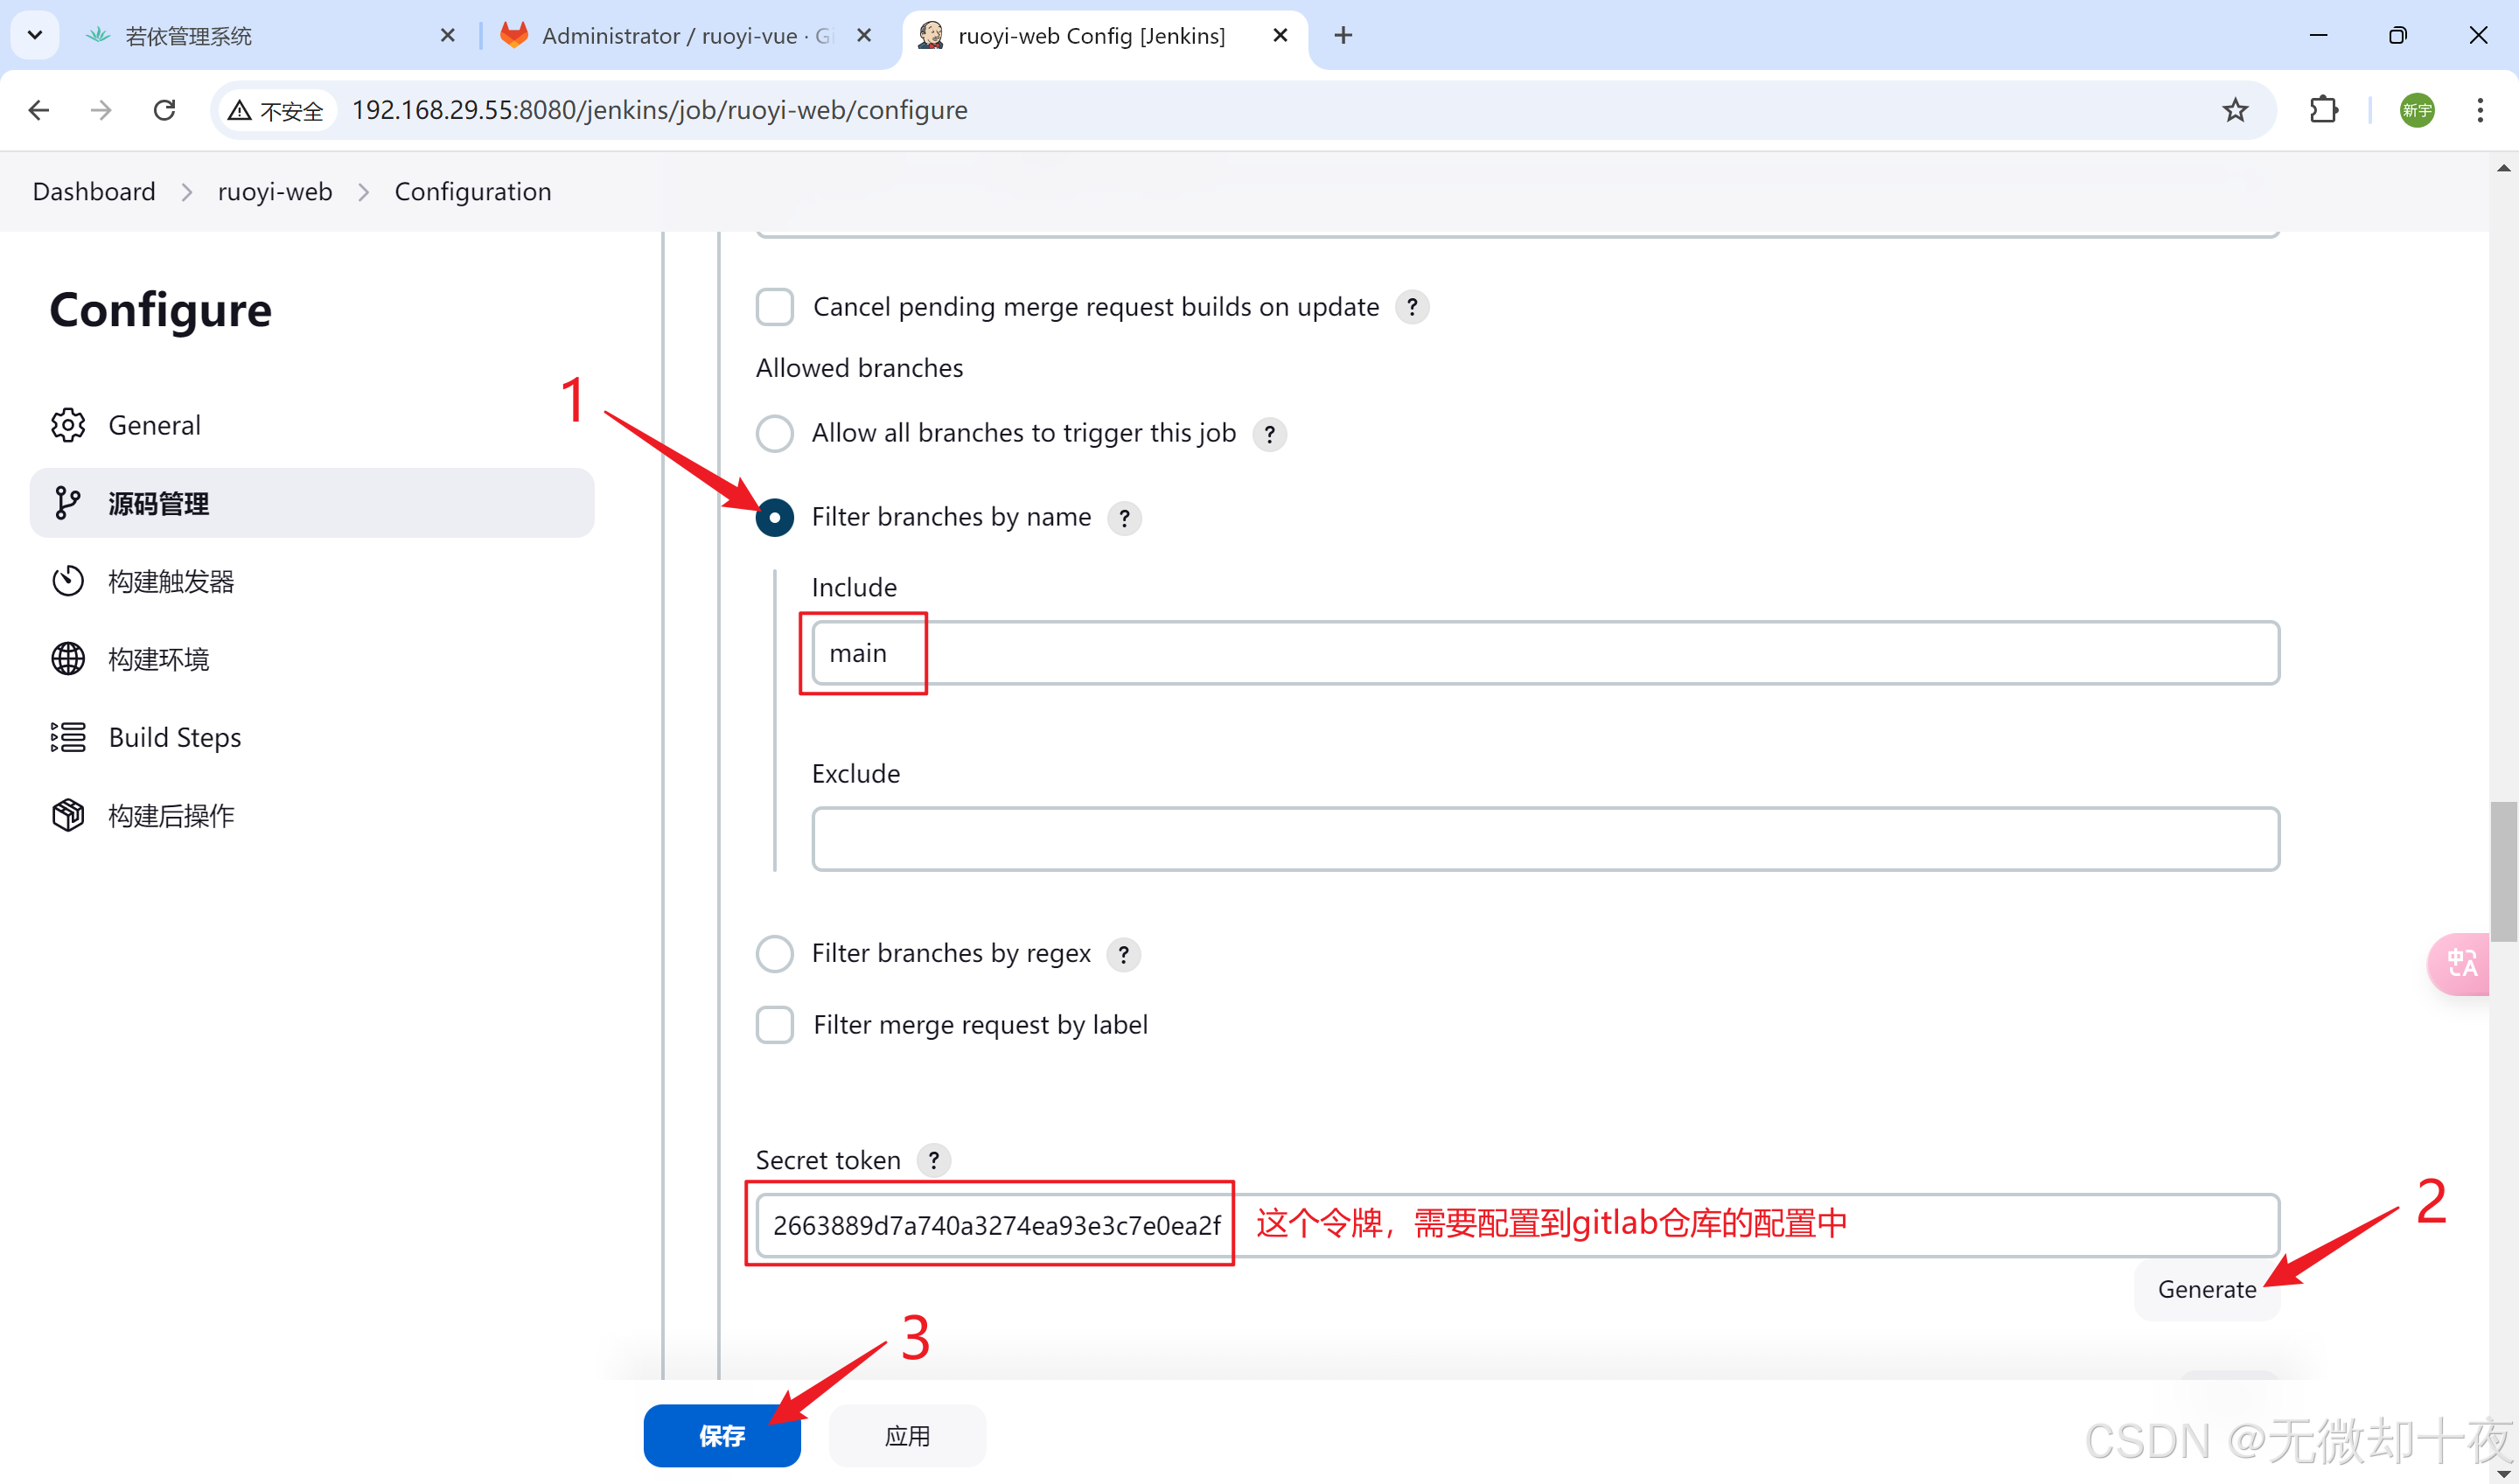
Task: Expand breadcrumb chevron after Dashboard
Action: (187, 192)
